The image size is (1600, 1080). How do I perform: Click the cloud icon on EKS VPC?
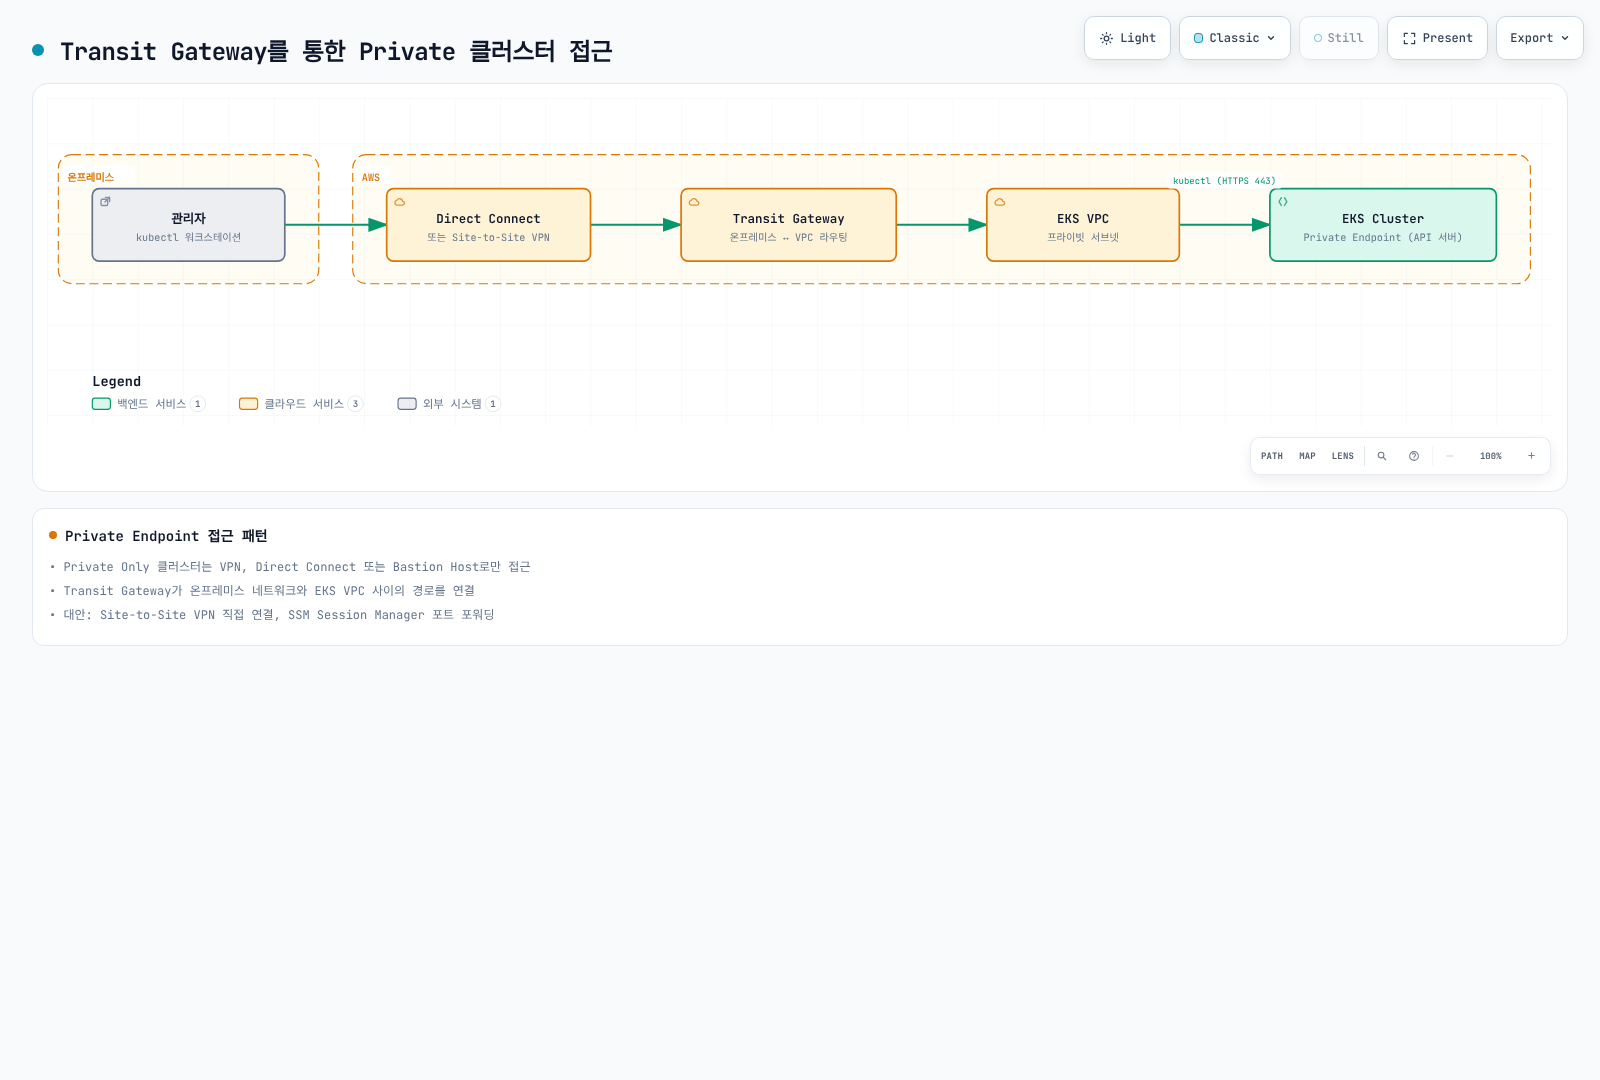[1000, 202]
